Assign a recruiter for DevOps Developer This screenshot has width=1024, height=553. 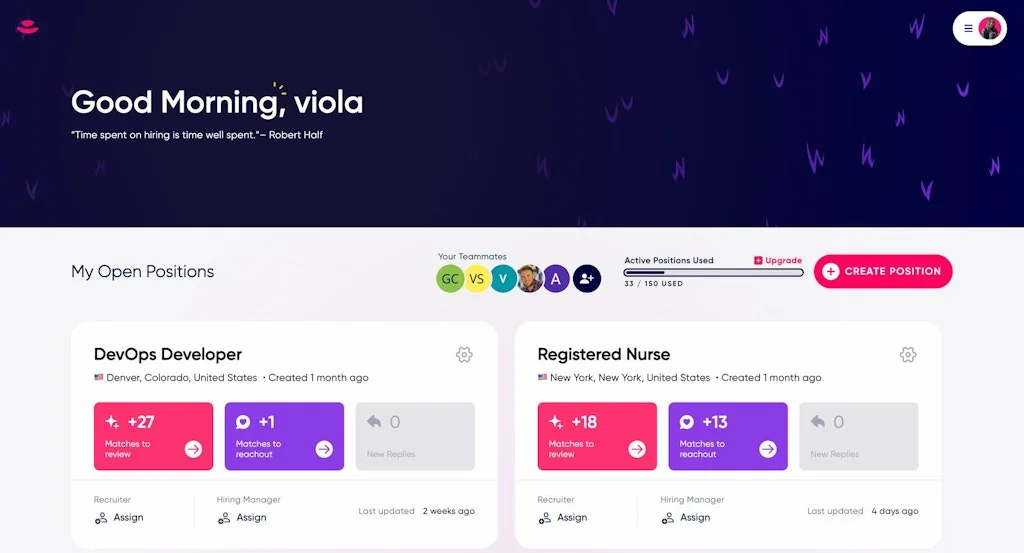[120, 518]
